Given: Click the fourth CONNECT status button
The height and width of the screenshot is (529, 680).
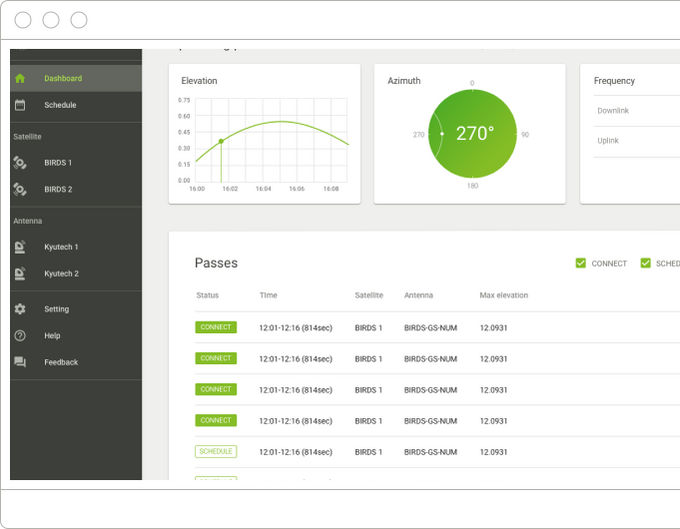Looking at the screenshot, I should pos(216,420).
